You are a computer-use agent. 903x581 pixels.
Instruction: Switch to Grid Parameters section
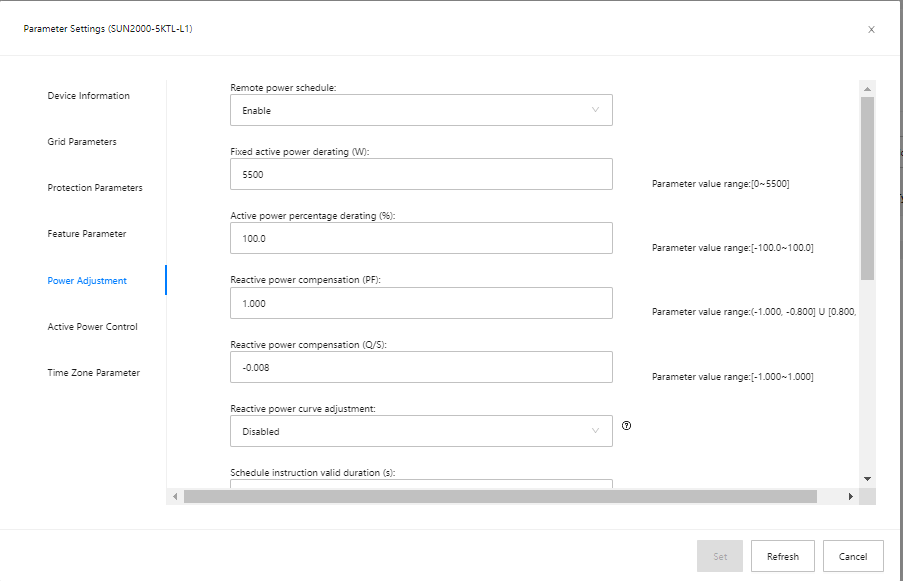82,142
